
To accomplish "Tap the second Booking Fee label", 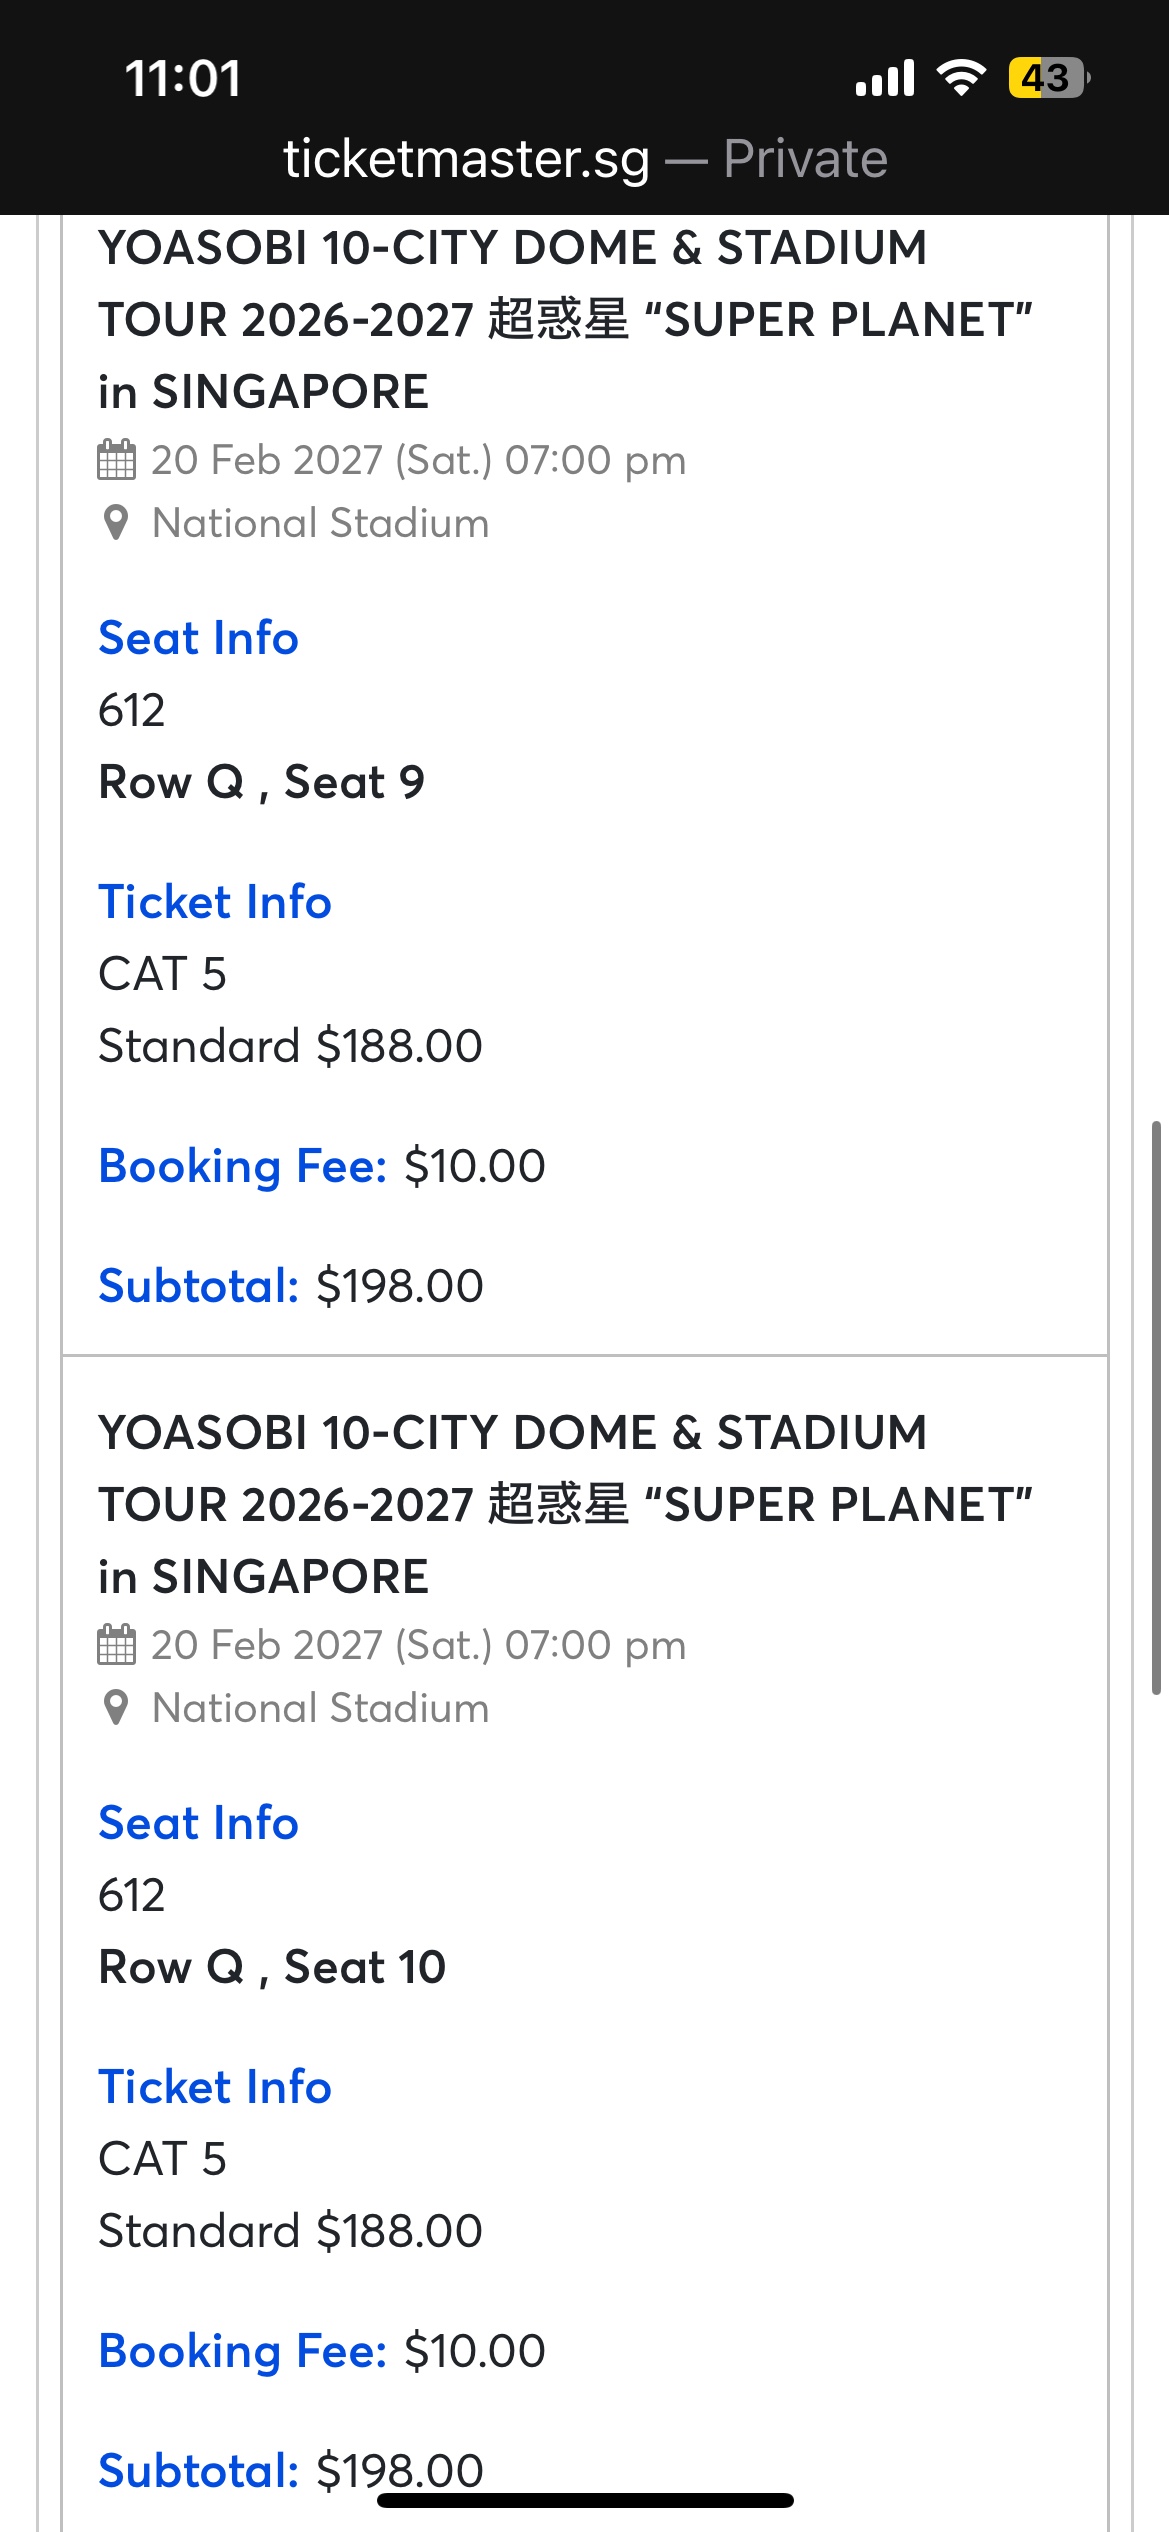I will pyautogui.click(x=243, y=2351).
